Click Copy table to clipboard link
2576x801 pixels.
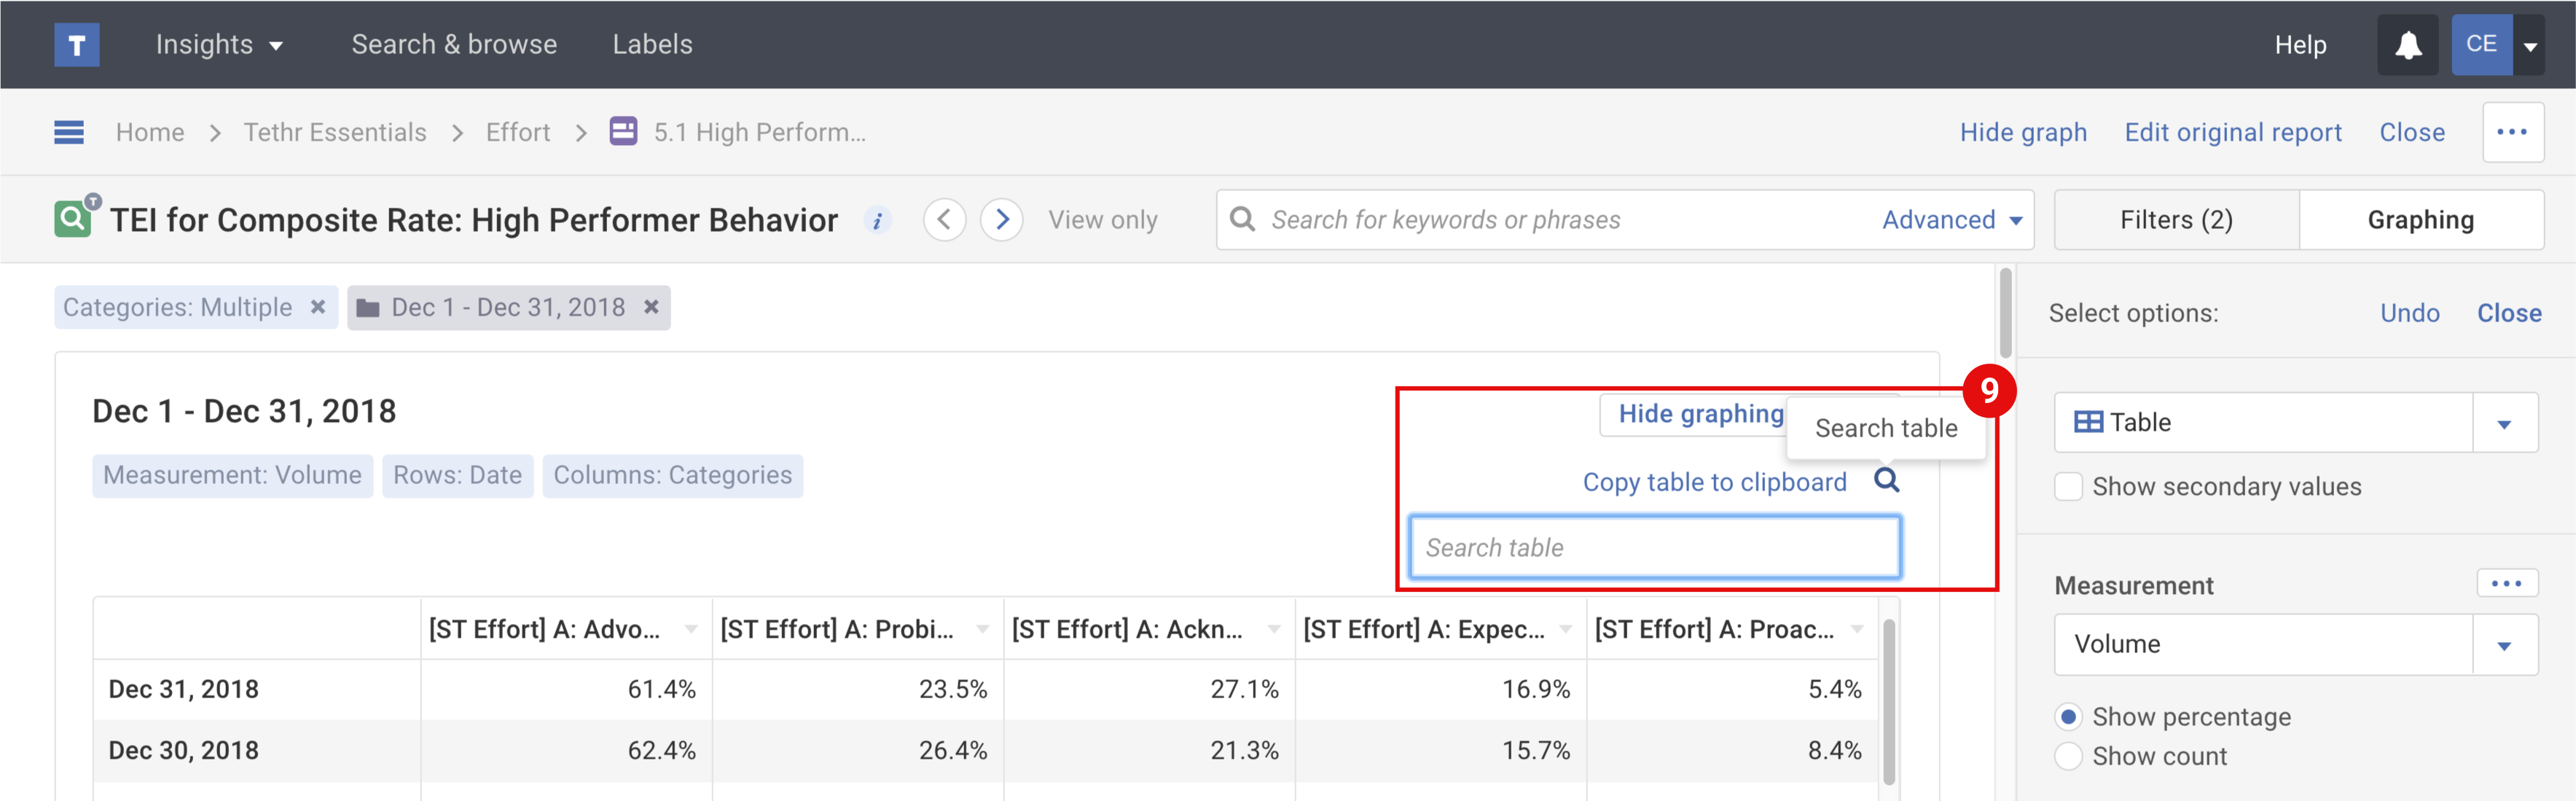1714,482
